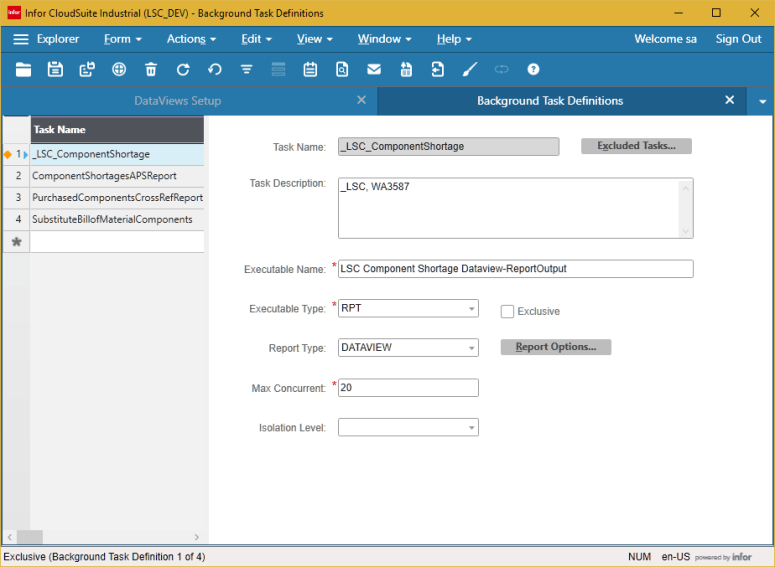Click the grid horizontal scrollbar right arrow
The width and height of the screenshot is (775, 567).
pyautogui.click(x=197, y=537)
